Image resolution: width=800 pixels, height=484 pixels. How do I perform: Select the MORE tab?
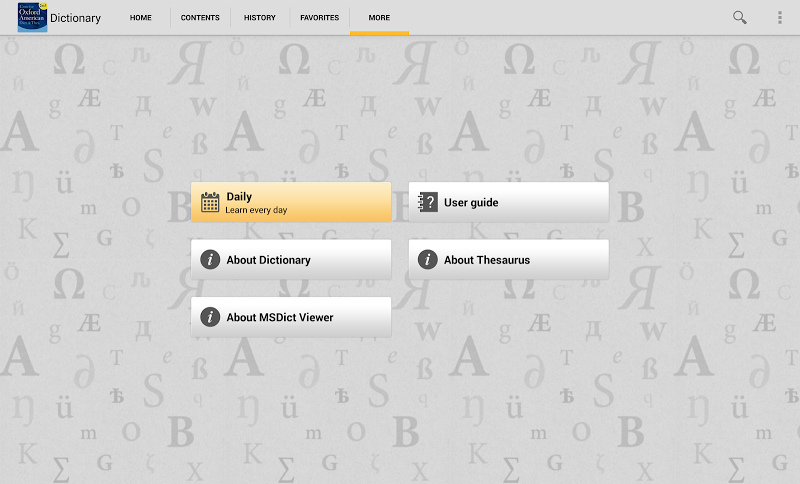379,18
